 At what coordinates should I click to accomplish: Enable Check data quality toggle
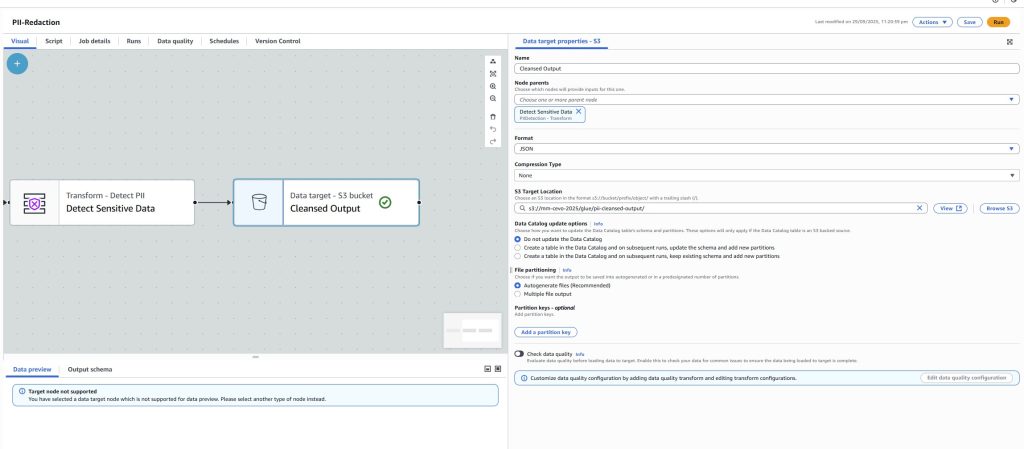(519, 354)
